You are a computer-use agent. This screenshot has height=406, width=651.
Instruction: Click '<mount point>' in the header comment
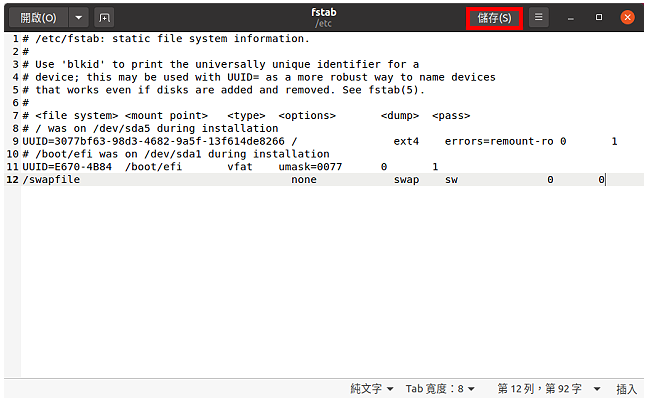(x=166, y=115)
